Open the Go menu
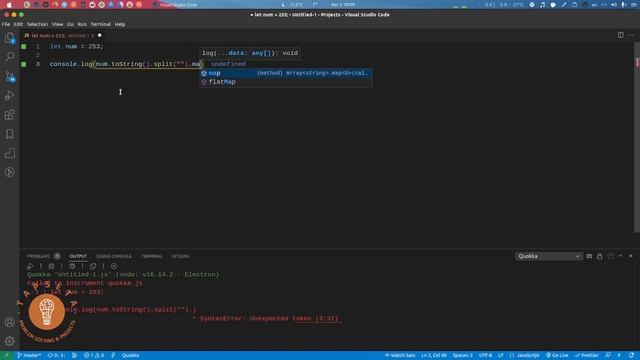 pos(70,24)
